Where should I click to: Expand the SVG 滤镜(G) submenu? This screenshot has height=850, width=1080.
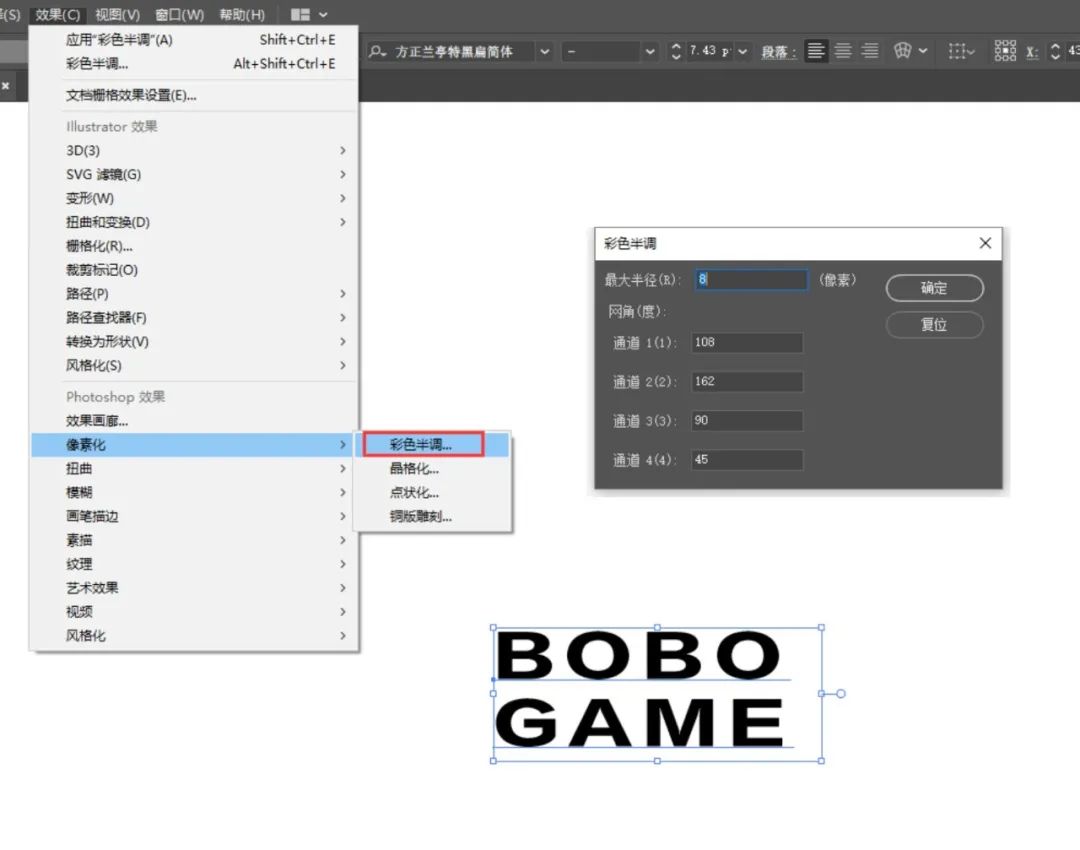click(194, 174)
